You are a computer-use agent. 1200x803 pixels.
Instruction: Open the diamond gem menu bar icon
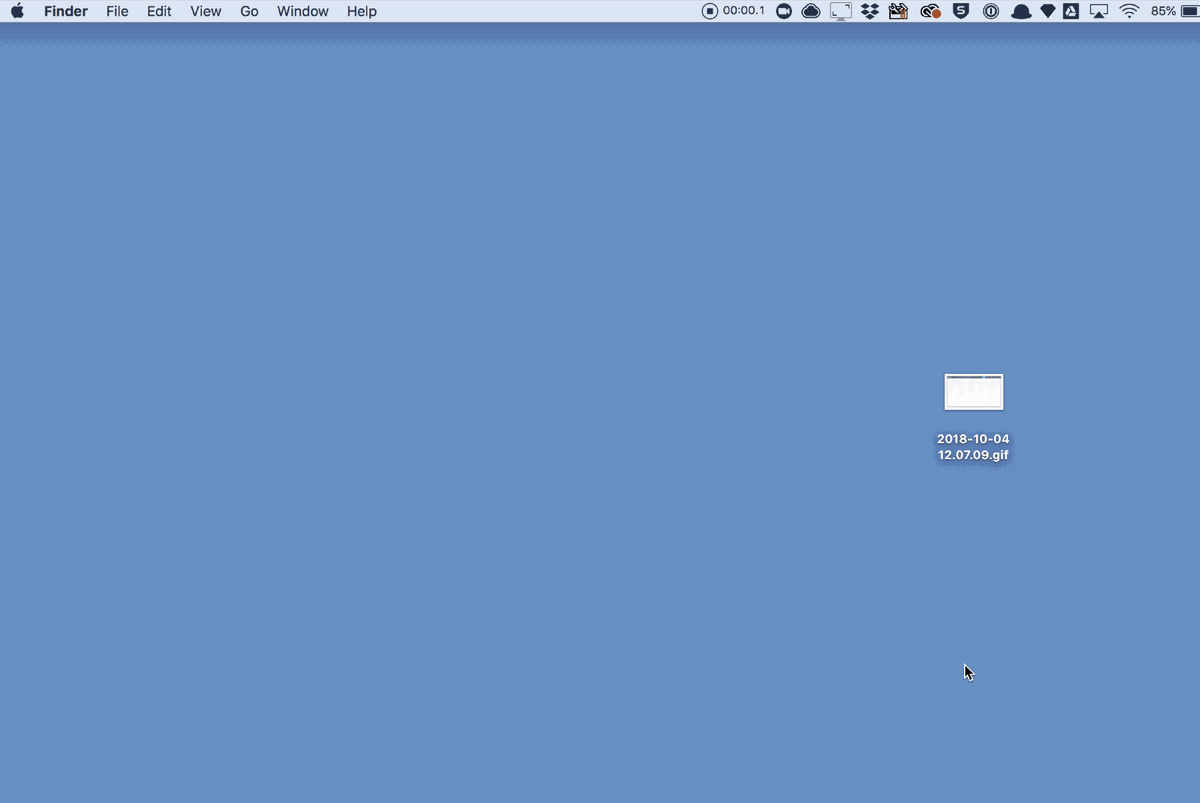click(1048, 11)
